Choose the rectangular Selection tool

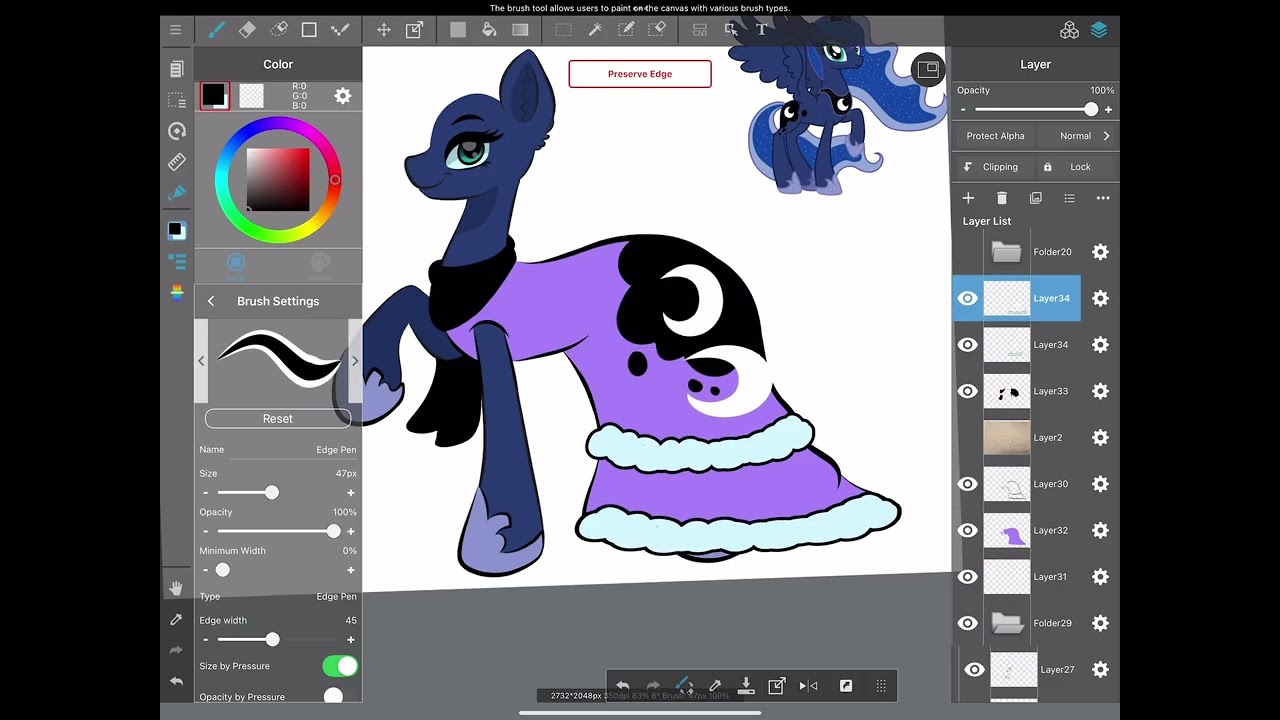(x=564, y=30)
